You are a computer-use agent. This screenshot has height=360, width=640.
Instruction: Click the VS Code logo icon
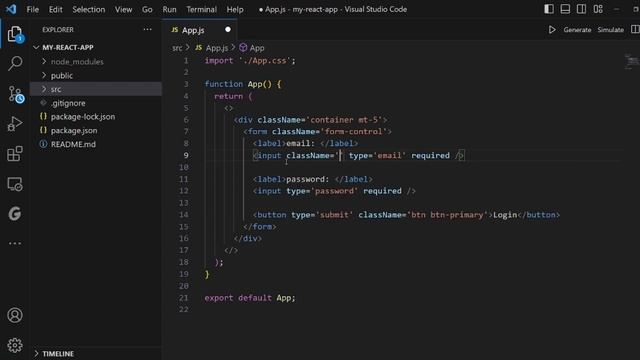pos(11,9)
